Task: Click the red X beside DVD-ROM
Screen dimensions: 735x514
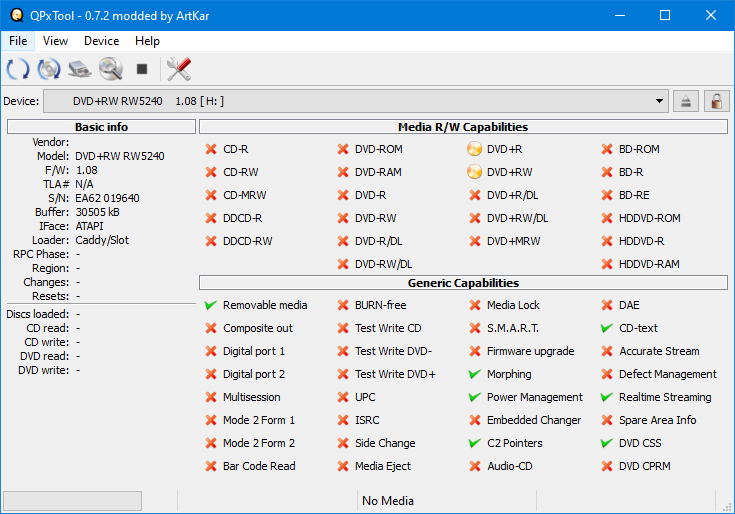Action: pyautogui.click(x=343, y=149)
